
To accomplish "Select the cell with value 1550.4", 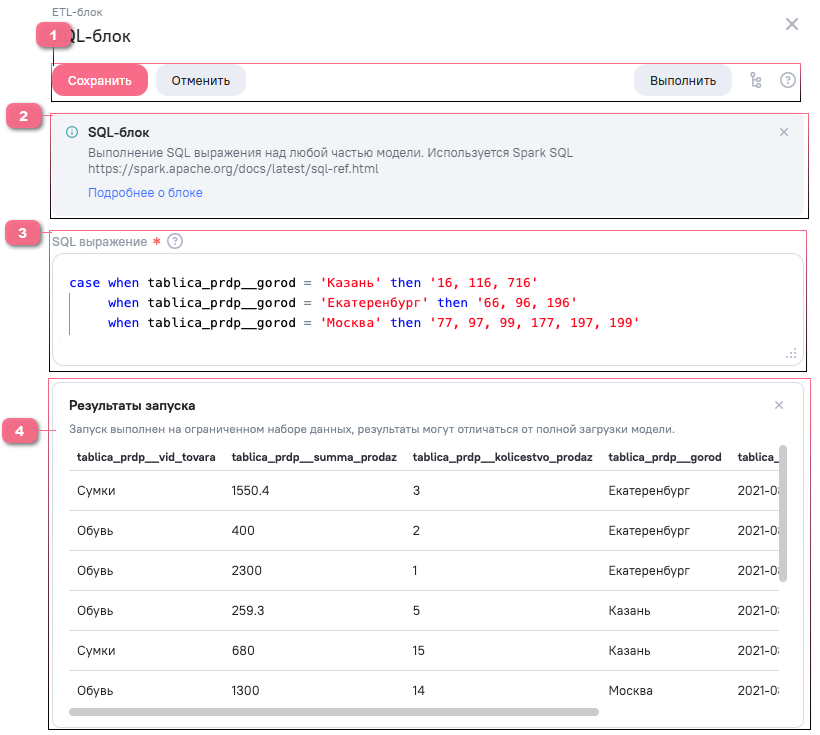I will tap(250, 491).
